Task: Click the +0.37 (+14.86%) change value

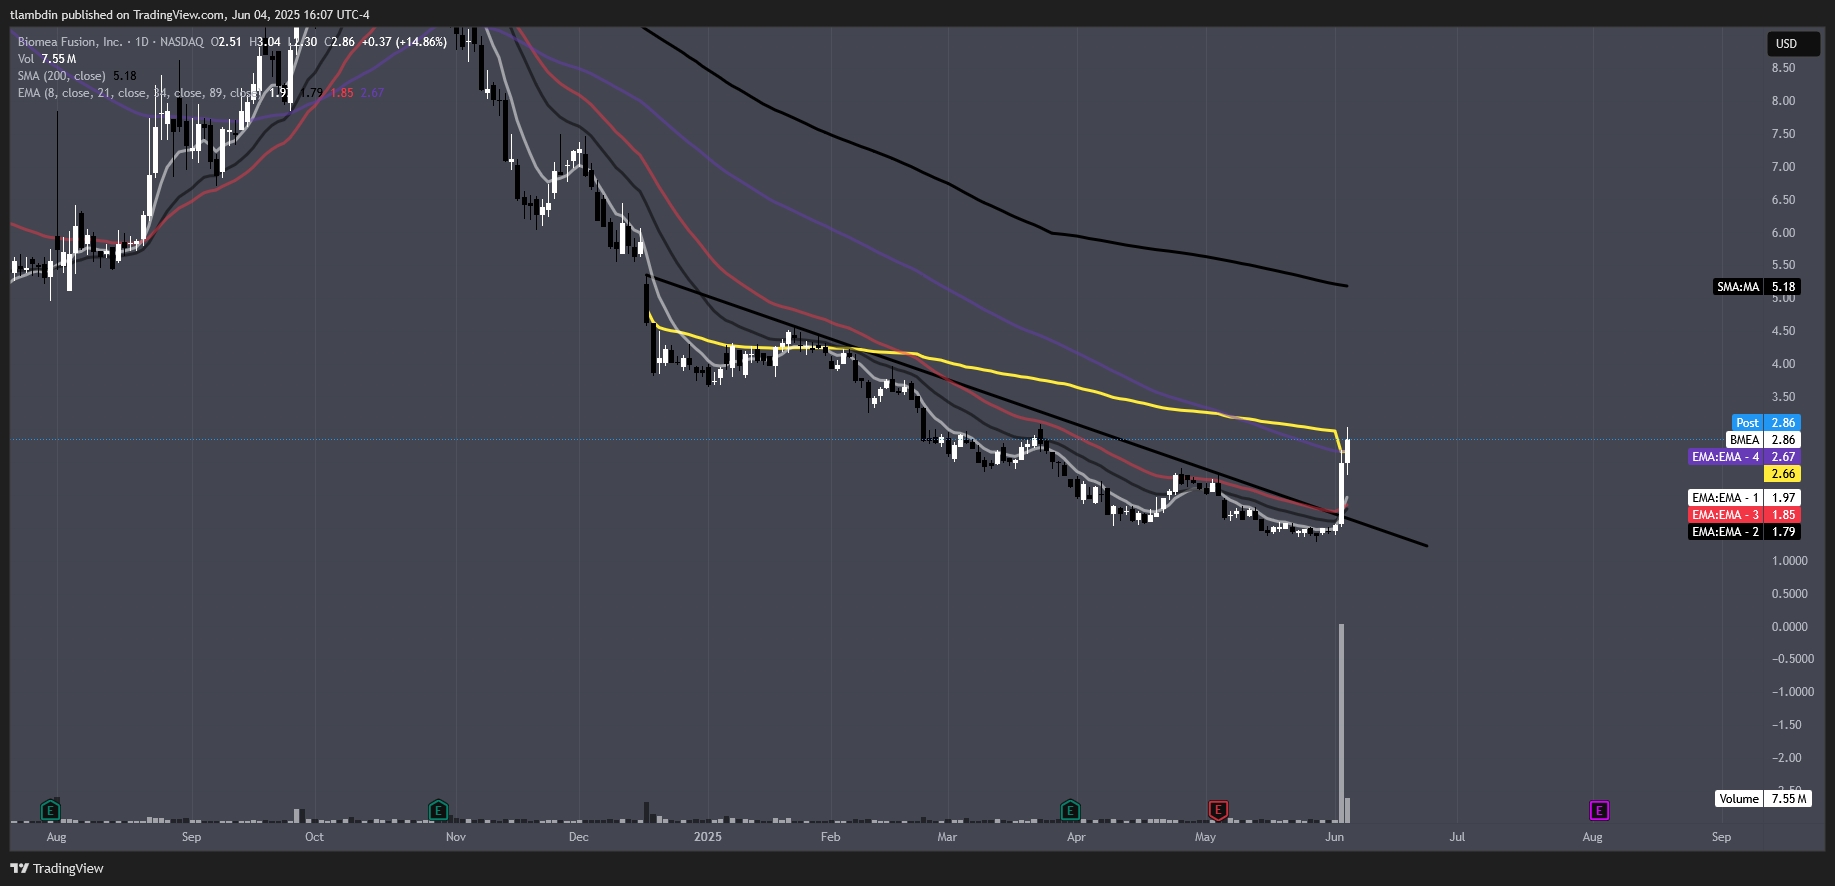Action: (x=404, y=42)
